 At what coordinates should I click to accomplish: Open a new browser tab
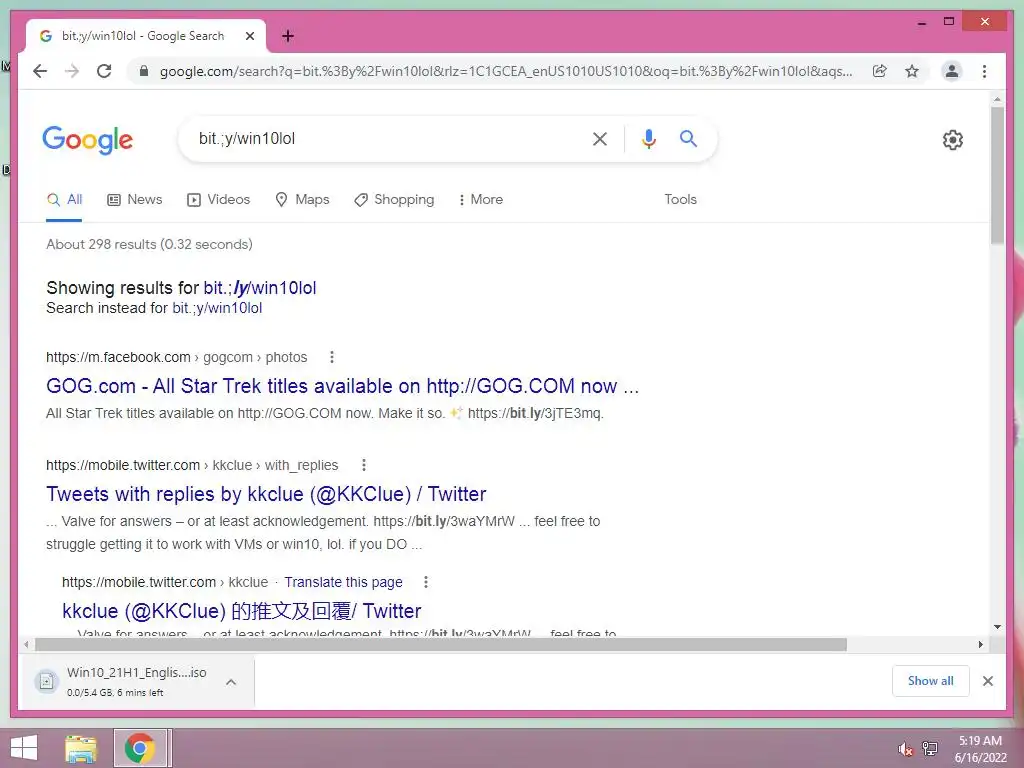(287, 36)
